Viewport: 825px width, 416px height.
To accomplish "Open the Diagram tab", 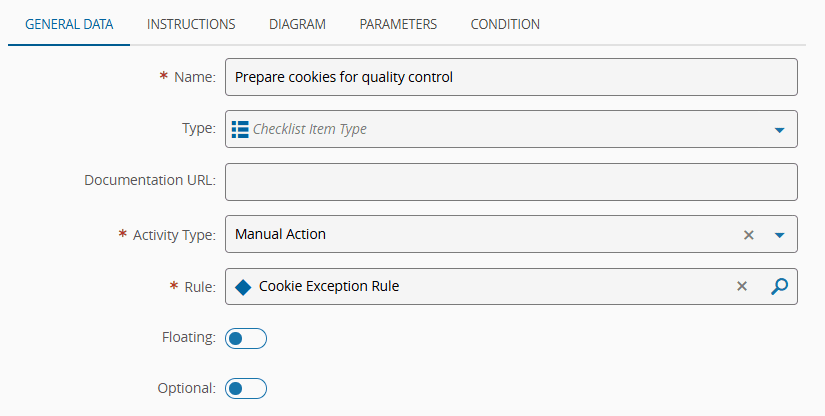I will tap(297, 24).
